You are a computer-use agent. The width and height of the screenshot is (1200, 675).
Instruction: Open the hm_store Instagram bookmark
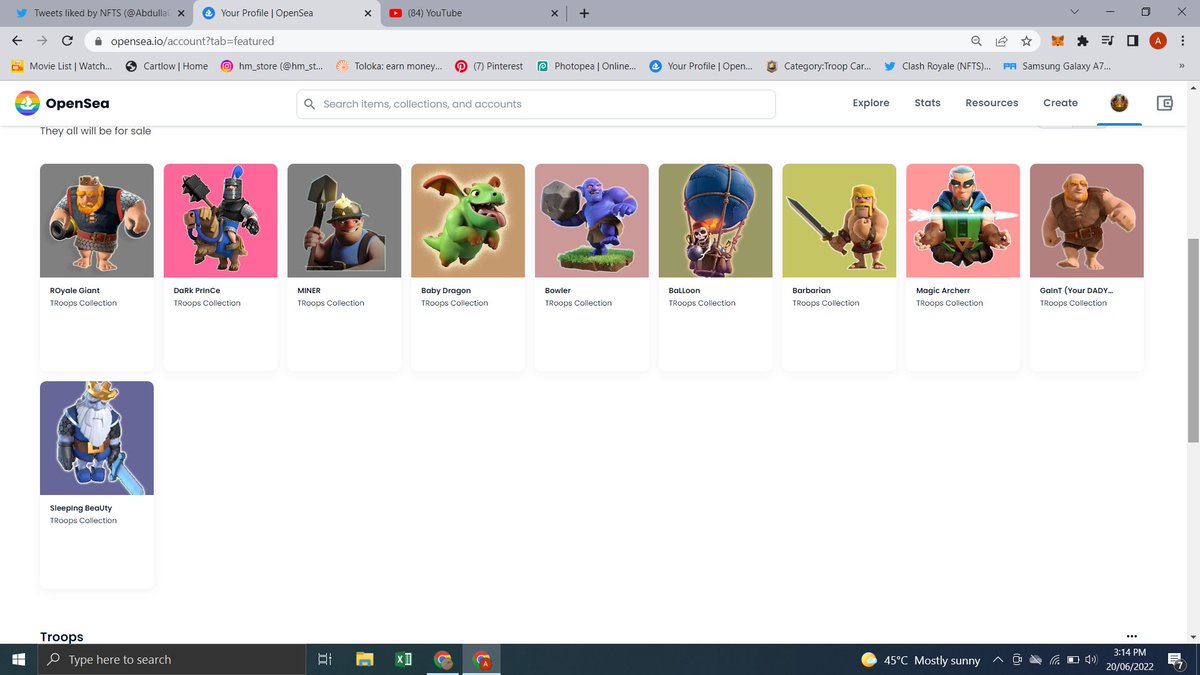(272, 66)
